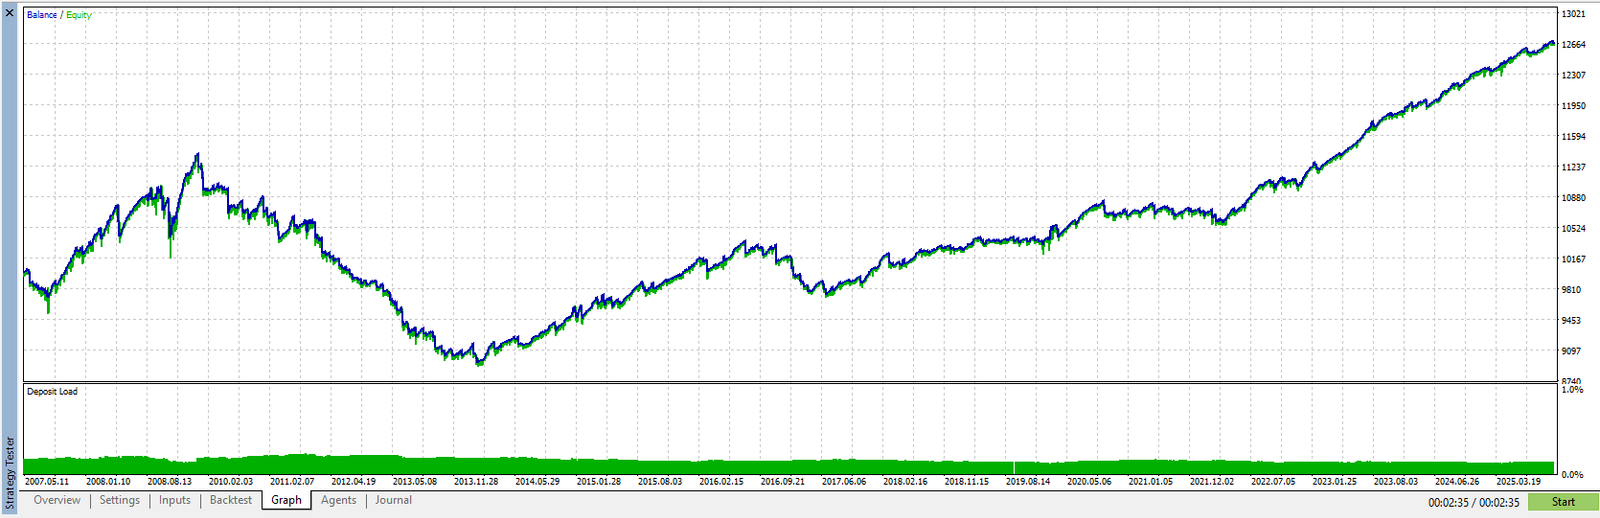This screenshot has height=518, width=1600.
Task: Click the 2010.02.03 date label
Action: pyautogui.click(x=231, y=481)
